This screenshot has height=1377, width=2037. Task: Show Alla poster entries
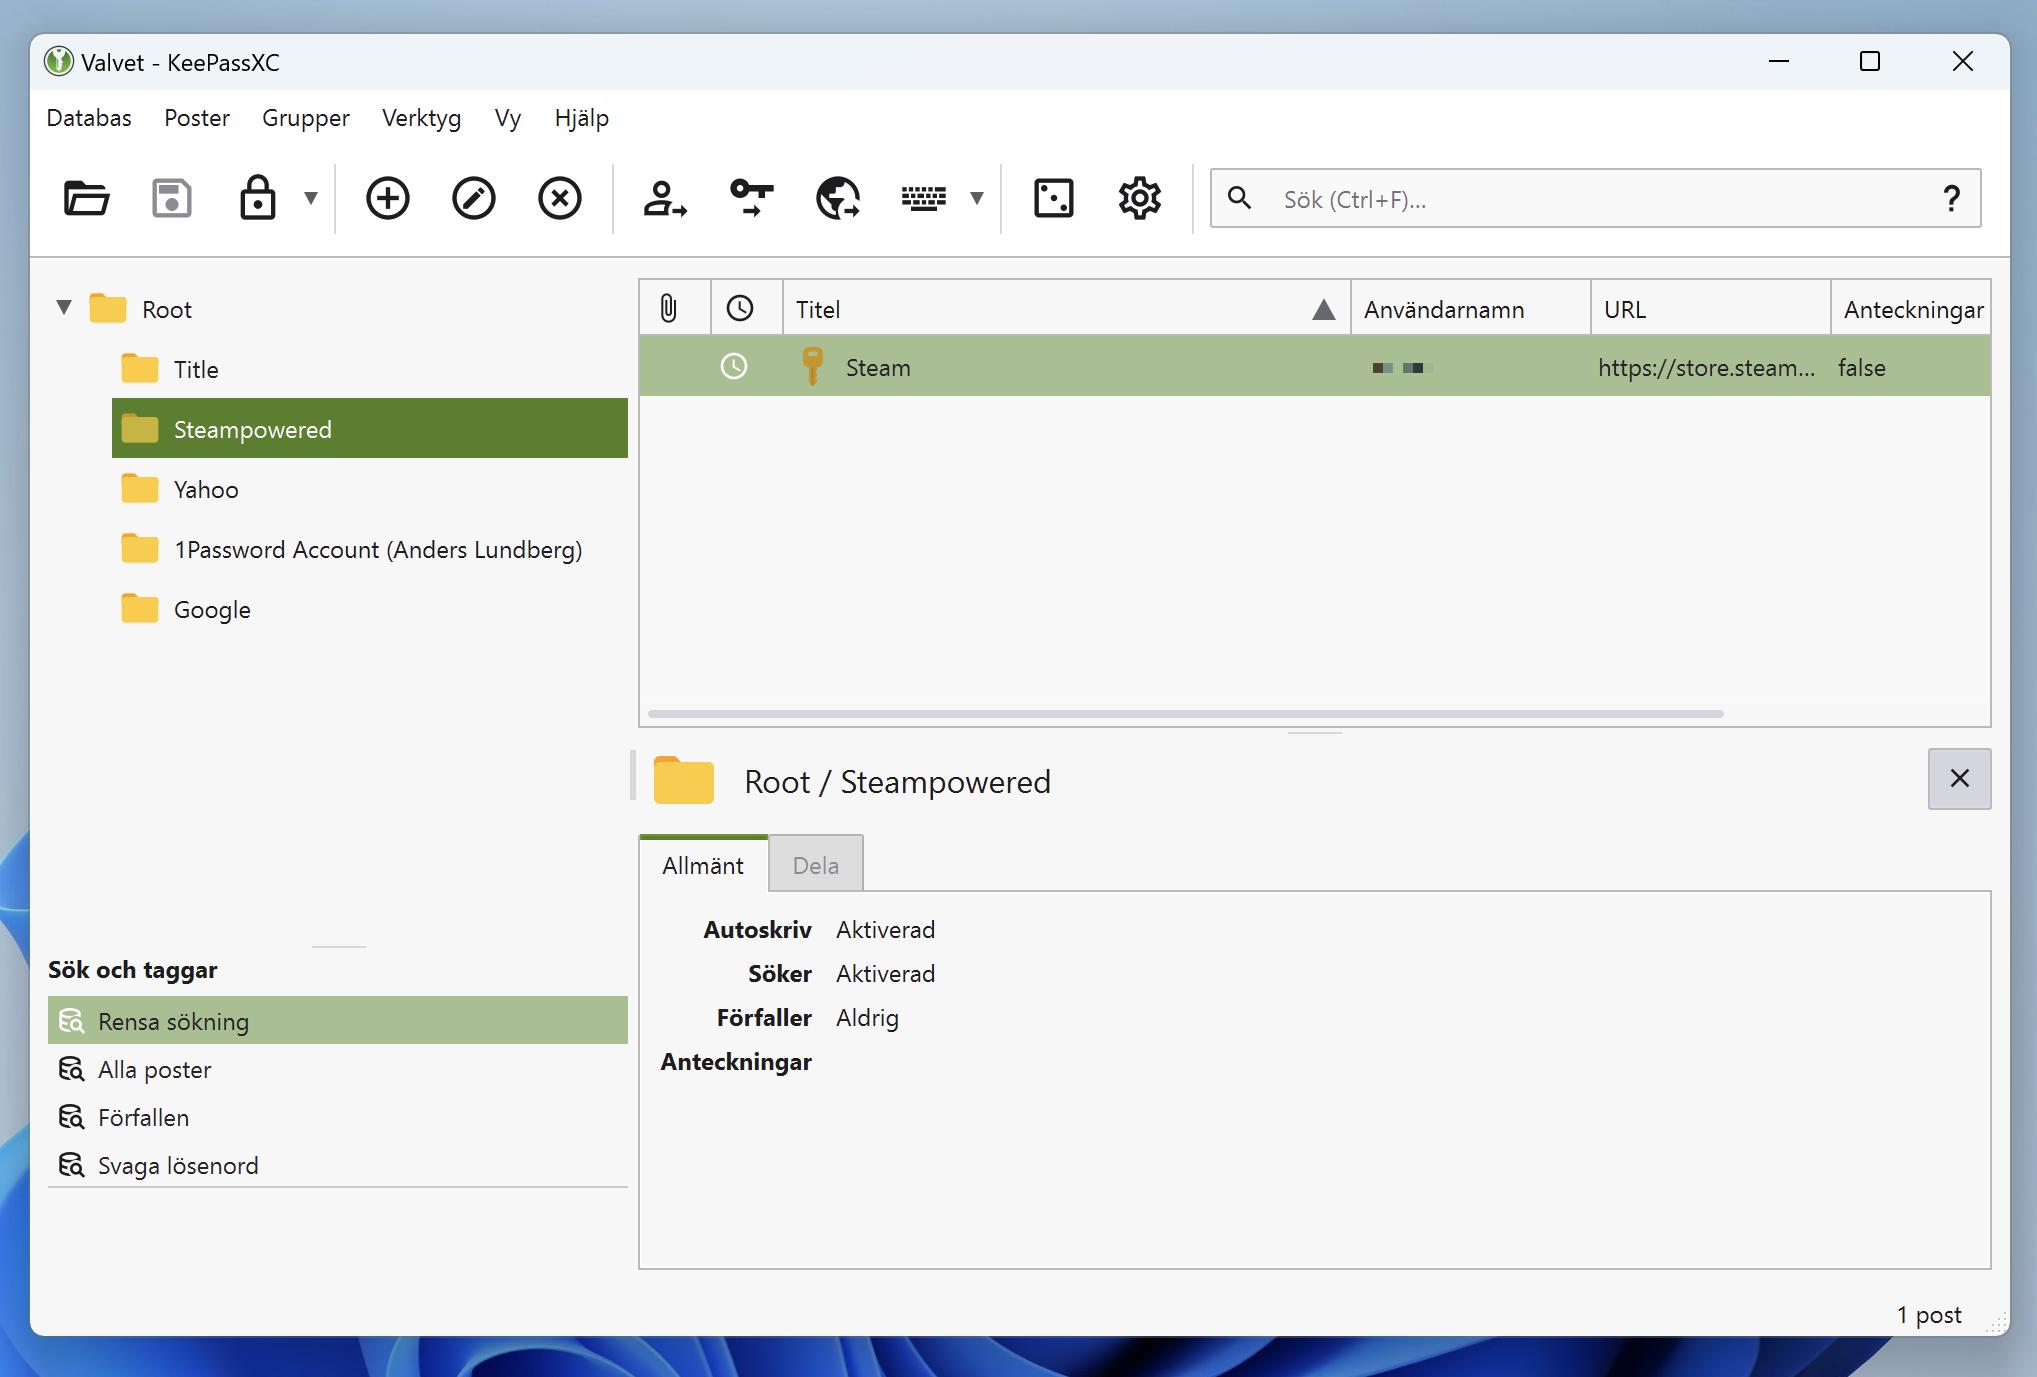pos(154,1069)
